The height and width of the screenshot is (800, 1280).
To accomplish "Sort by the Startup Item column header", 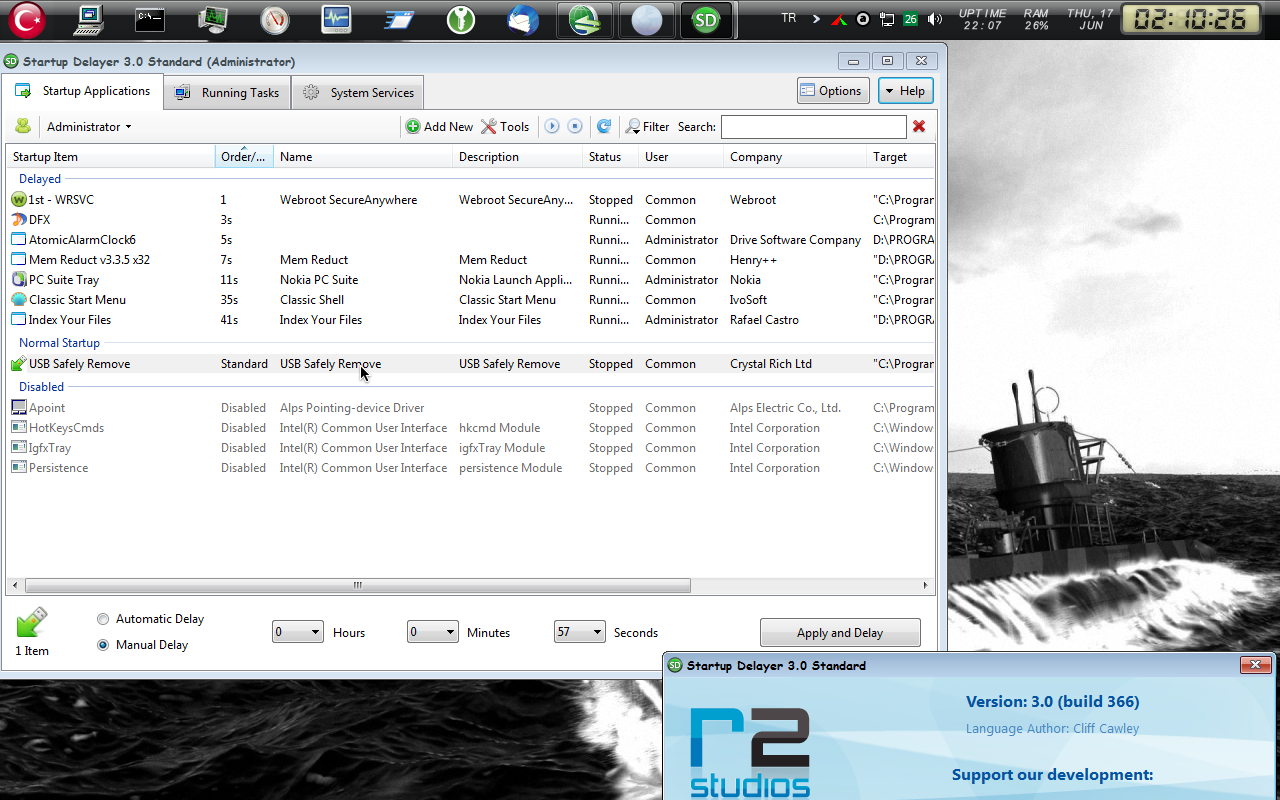I will point(111,157).
